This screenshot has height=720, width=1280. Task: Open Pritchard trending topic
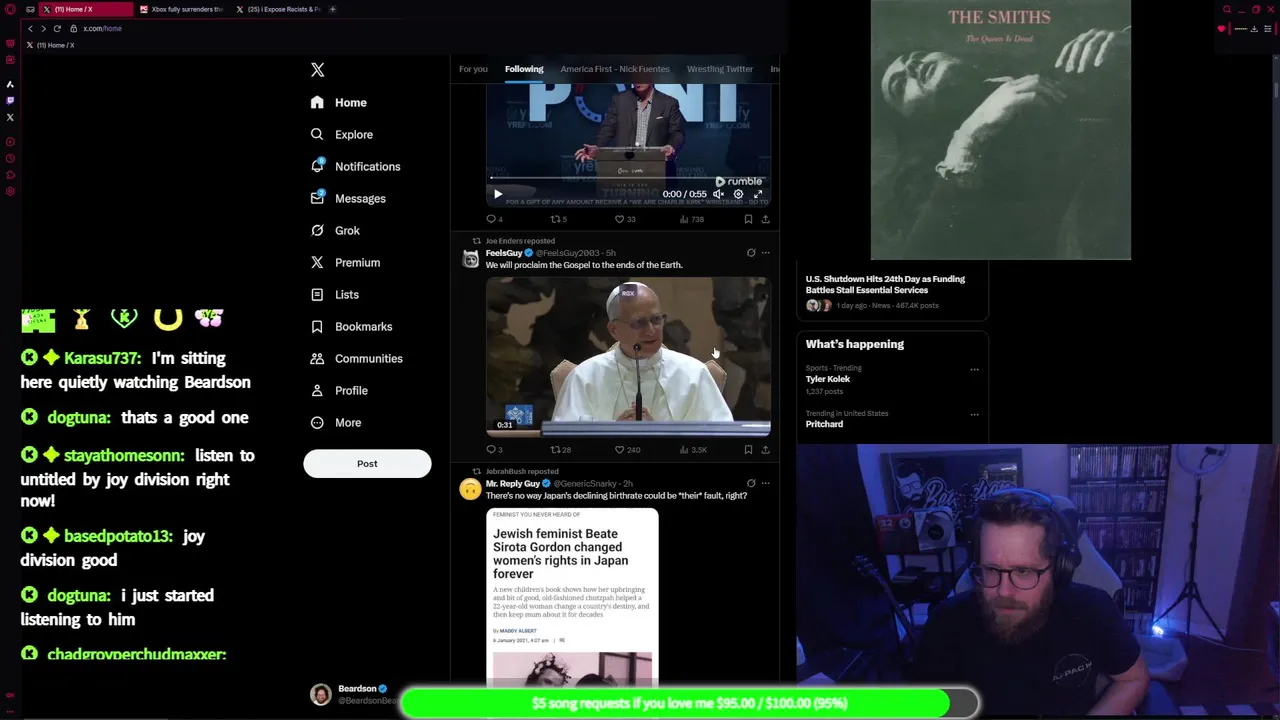pyautogui.click(x=824, y=424)
